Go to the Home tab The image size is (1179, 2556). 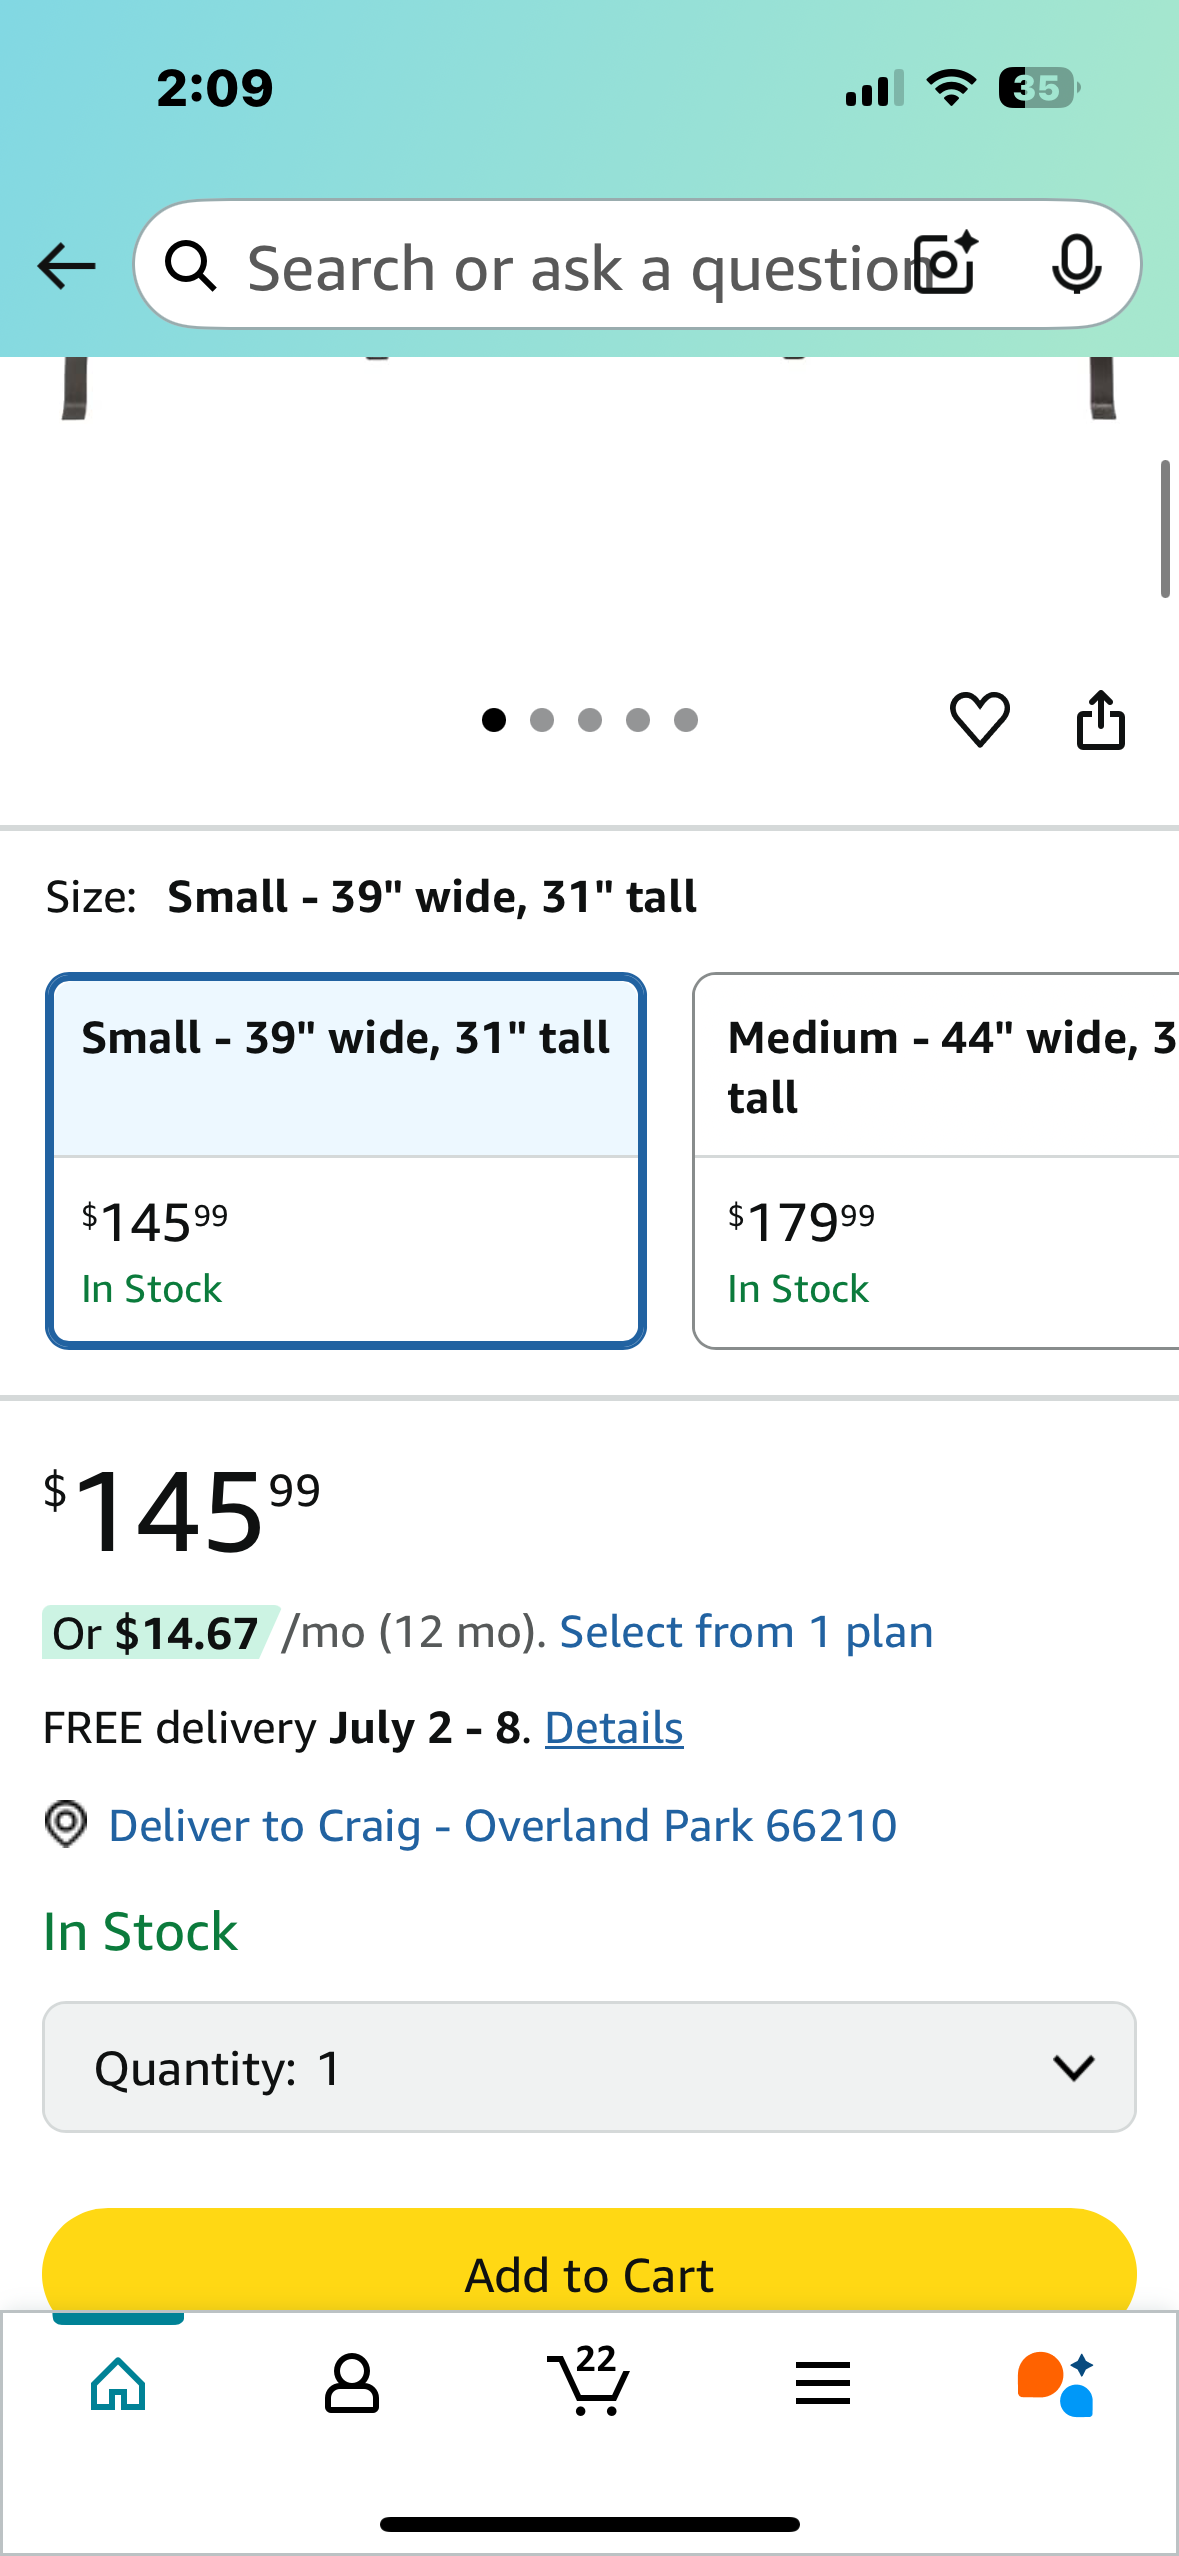118,2383
